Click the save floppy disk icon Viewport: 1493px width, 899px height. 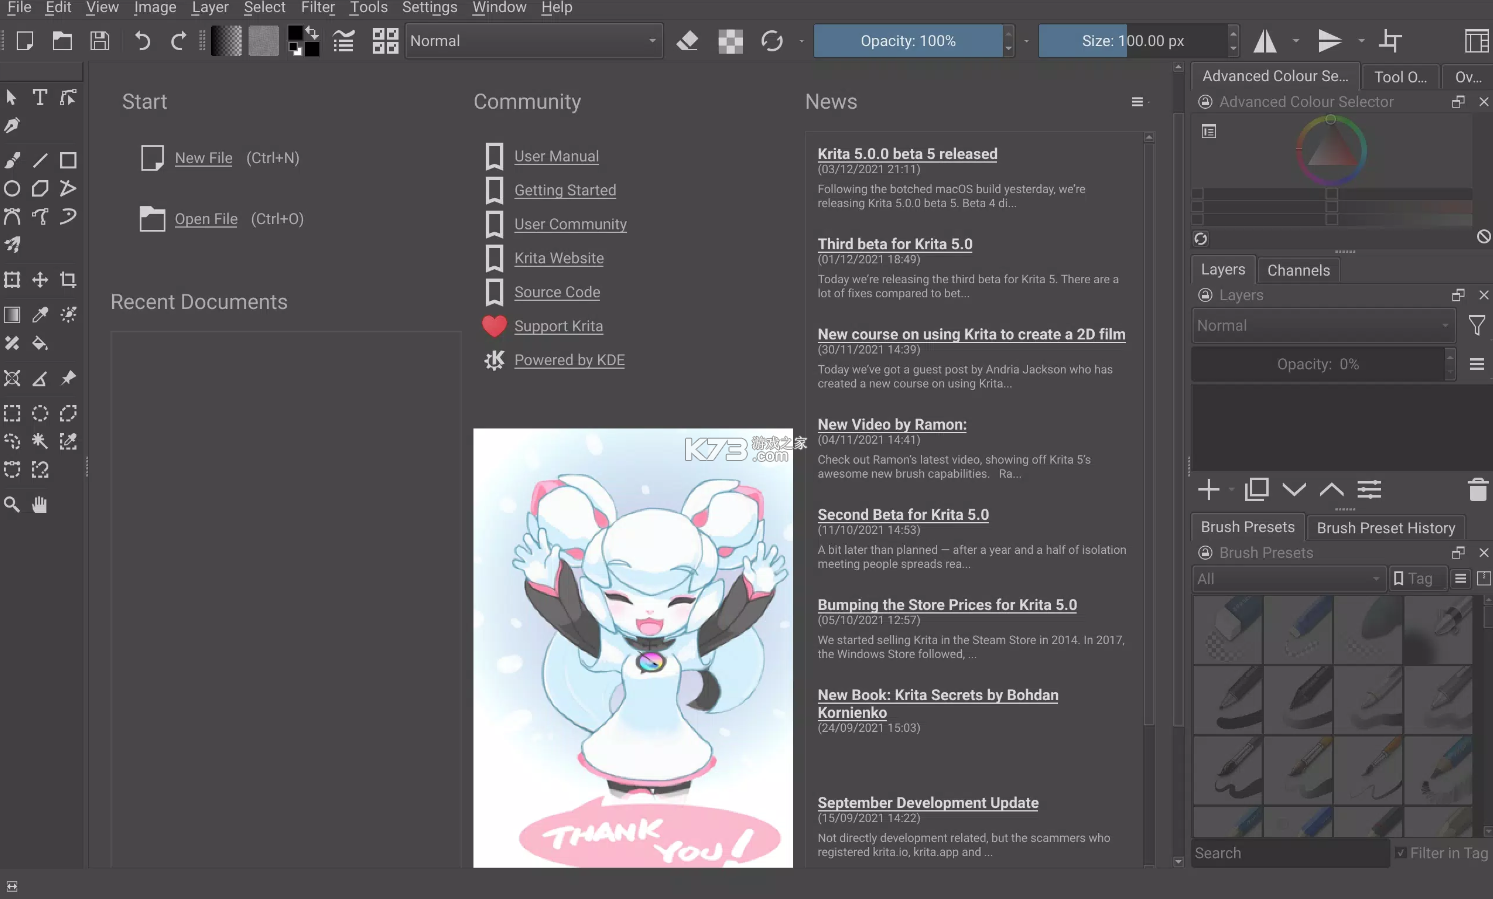click(x=99, y=41)
